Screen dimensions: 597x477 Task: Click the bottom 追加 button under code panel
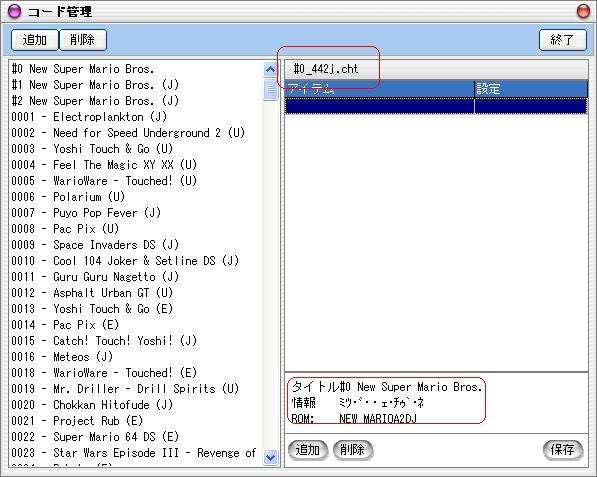pos(307,450)
